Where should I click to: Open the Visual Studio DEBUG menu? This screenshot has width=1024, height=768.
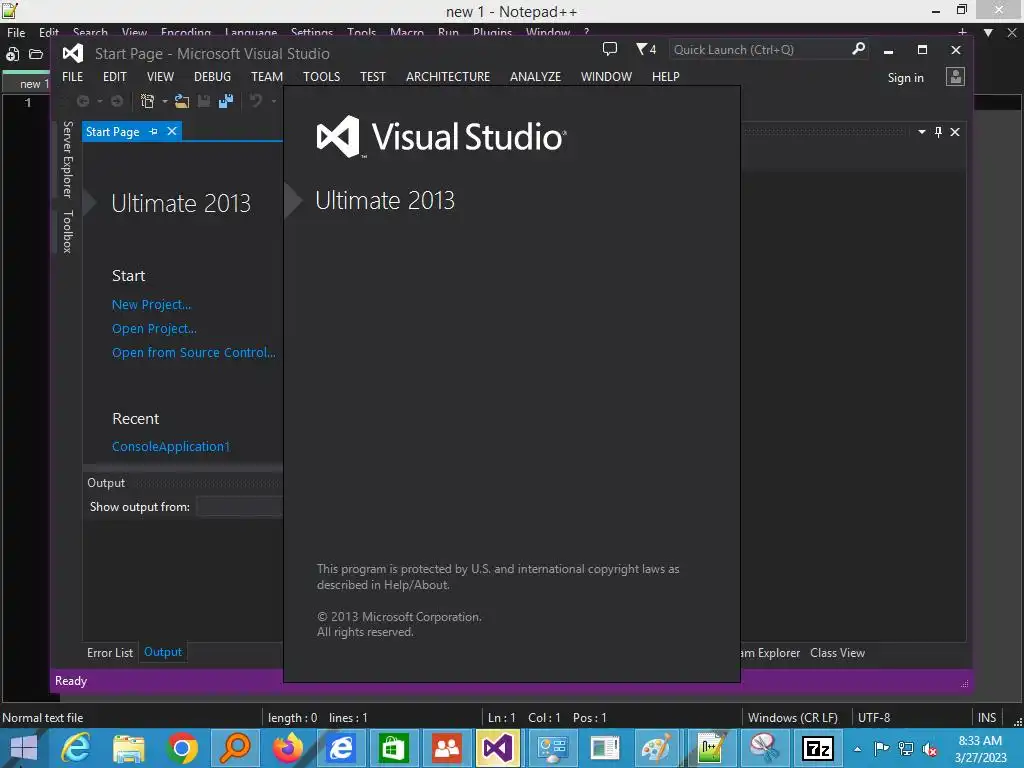tap(212, 76)
